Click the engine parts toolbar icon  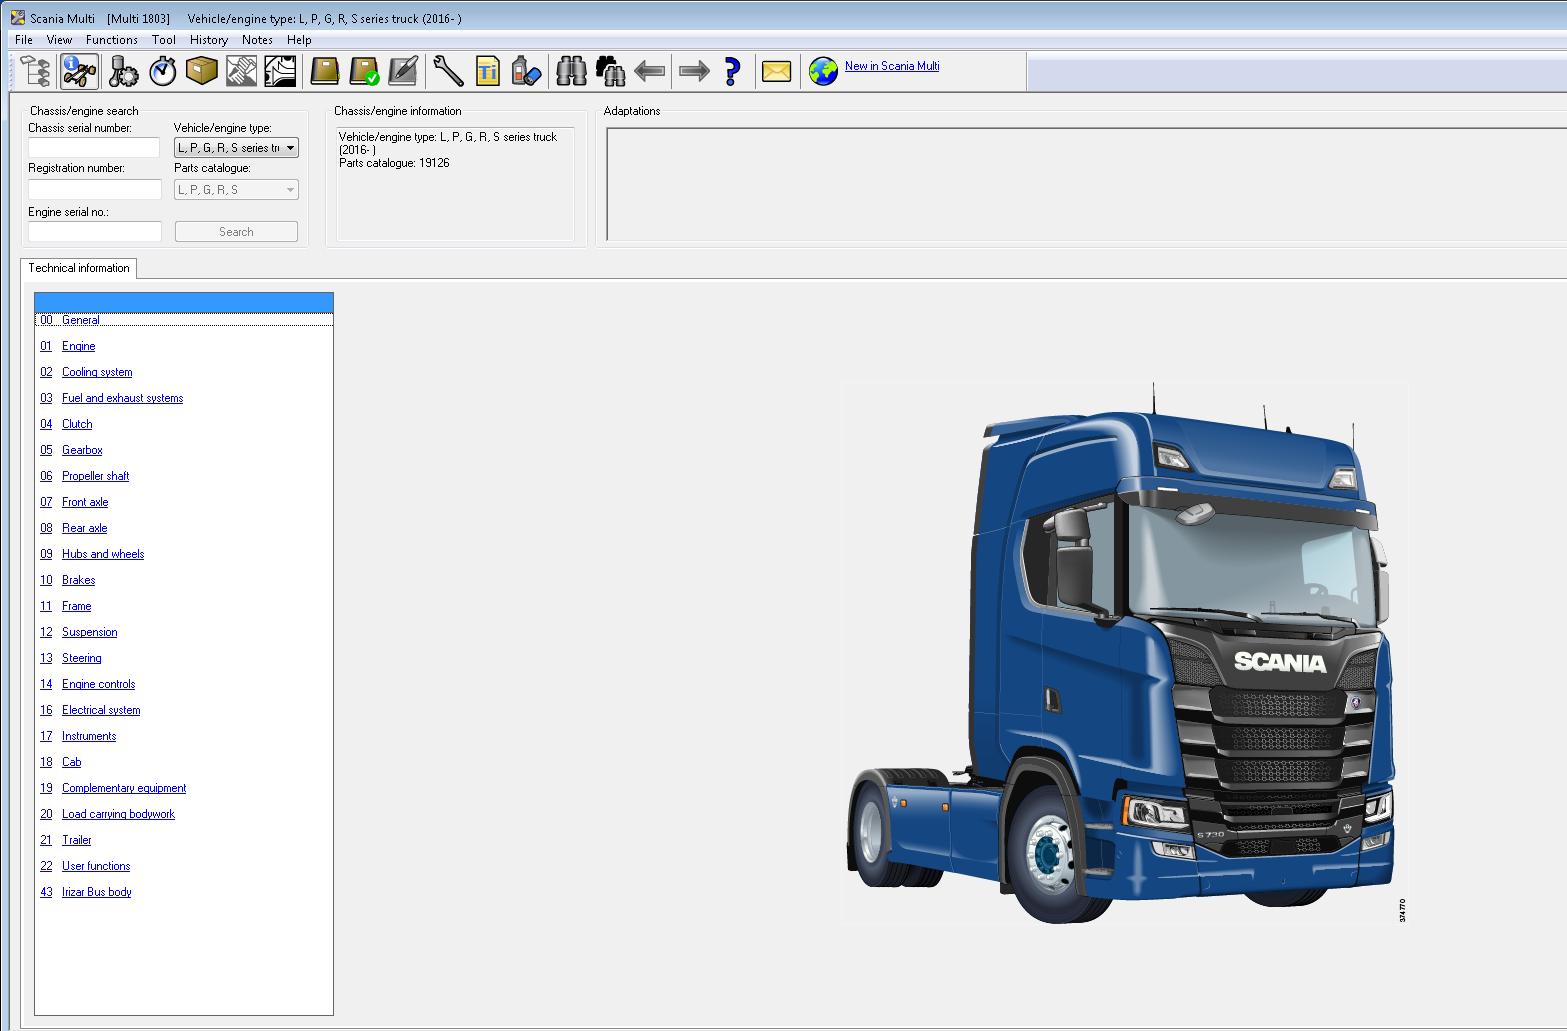[x=120, y=71]
